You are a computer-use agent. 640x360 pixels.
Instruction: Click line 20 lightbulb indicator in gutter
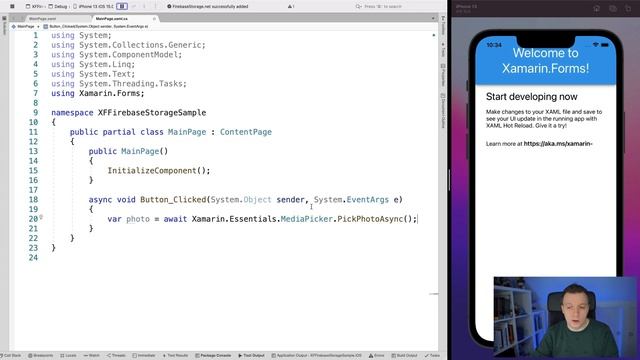[41, 218]
